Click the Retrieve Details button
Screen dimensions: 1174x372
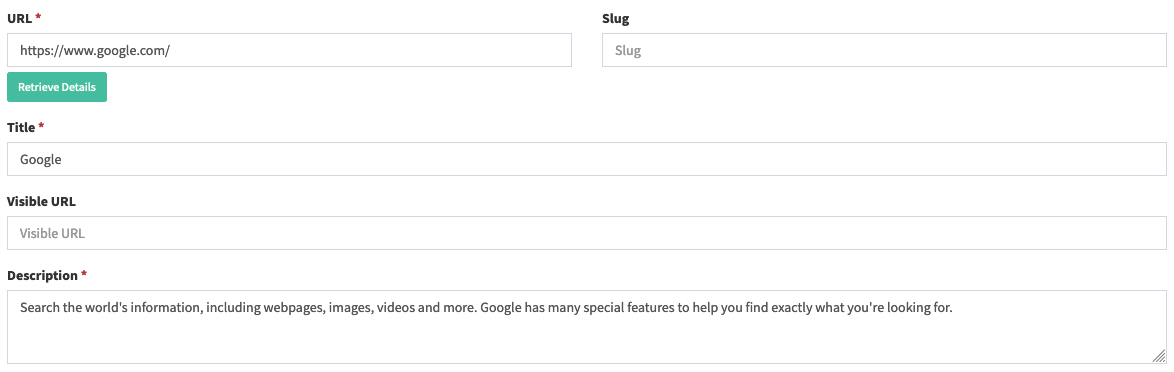click(x=57, y=87)
